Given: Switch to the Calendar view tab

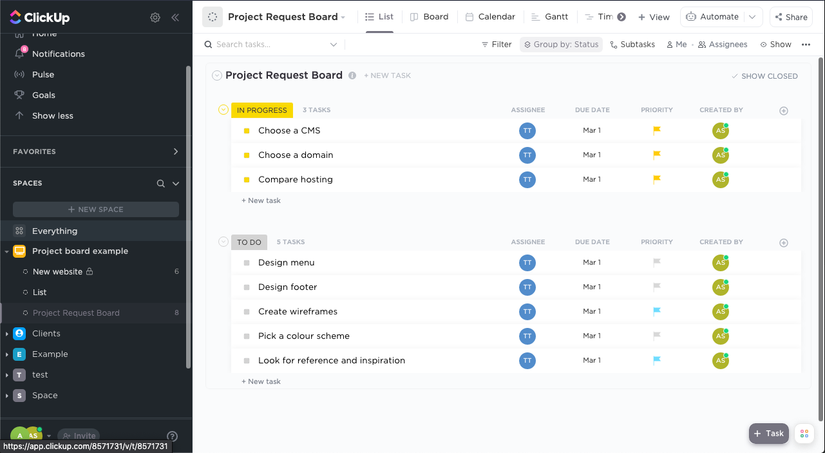Looking at the screenshot, I should coord(490,17).
